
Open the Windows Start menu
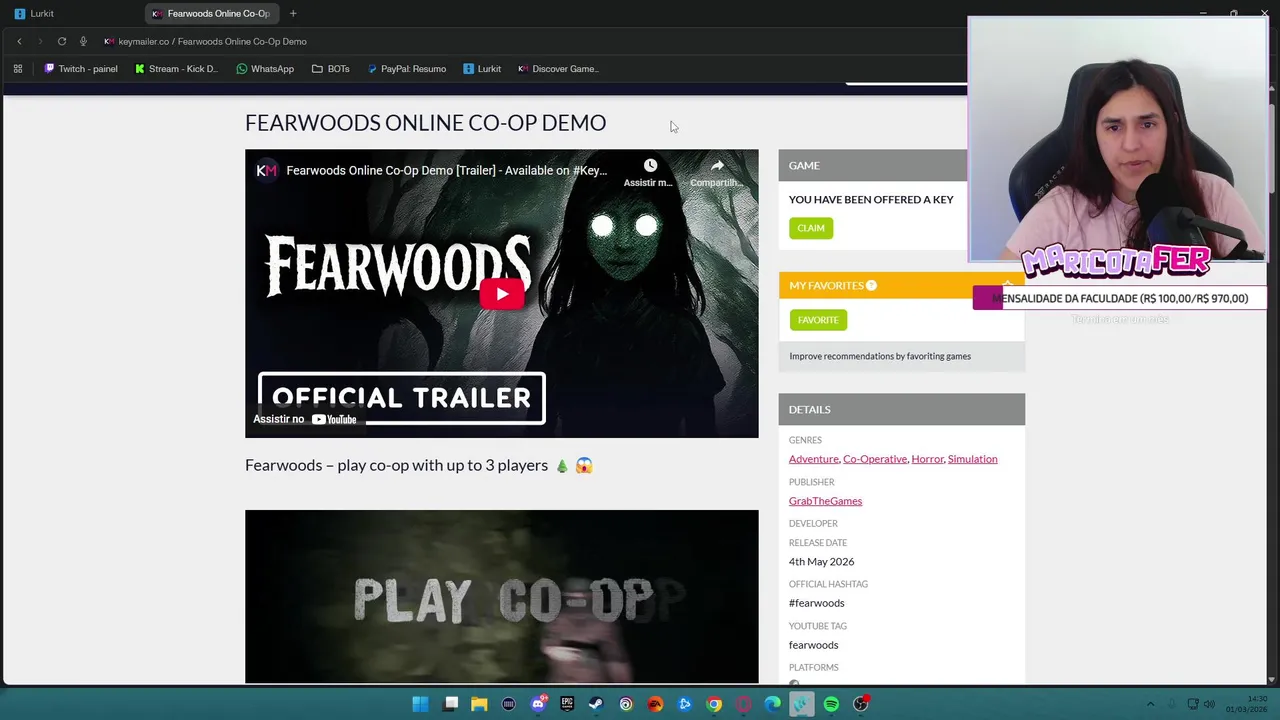click(x=420, y=704)
